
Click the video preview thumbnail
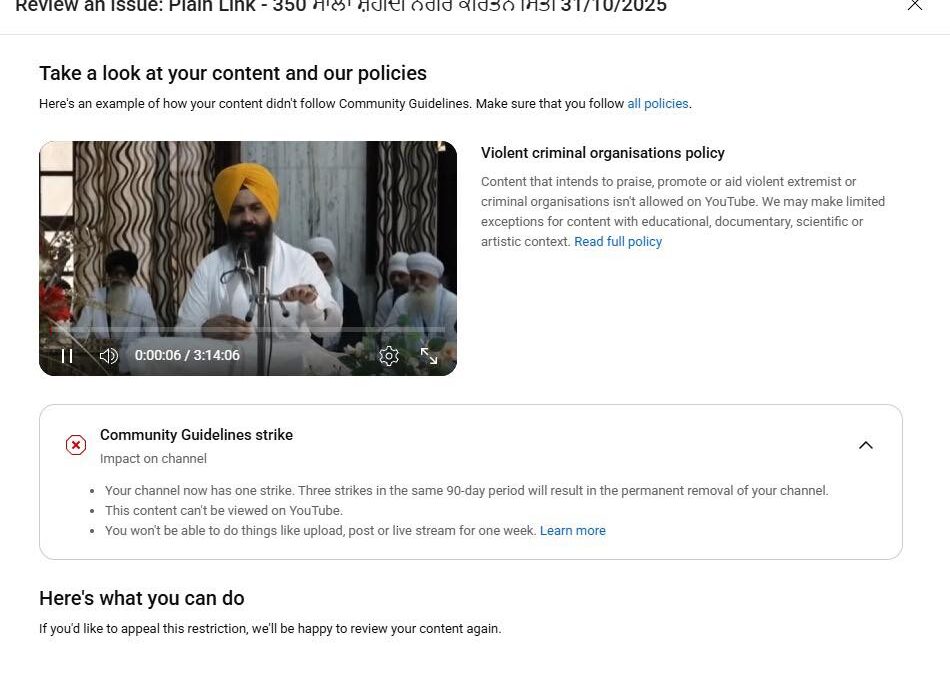tap(247, 240)
